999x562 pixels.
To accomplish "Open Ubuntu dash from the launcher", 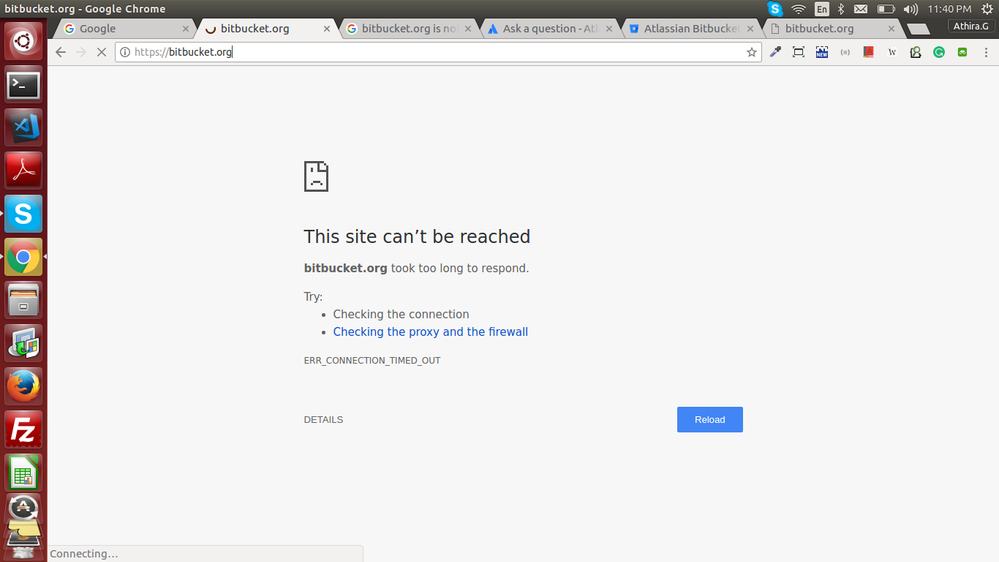I will click(x=23, y=41).
